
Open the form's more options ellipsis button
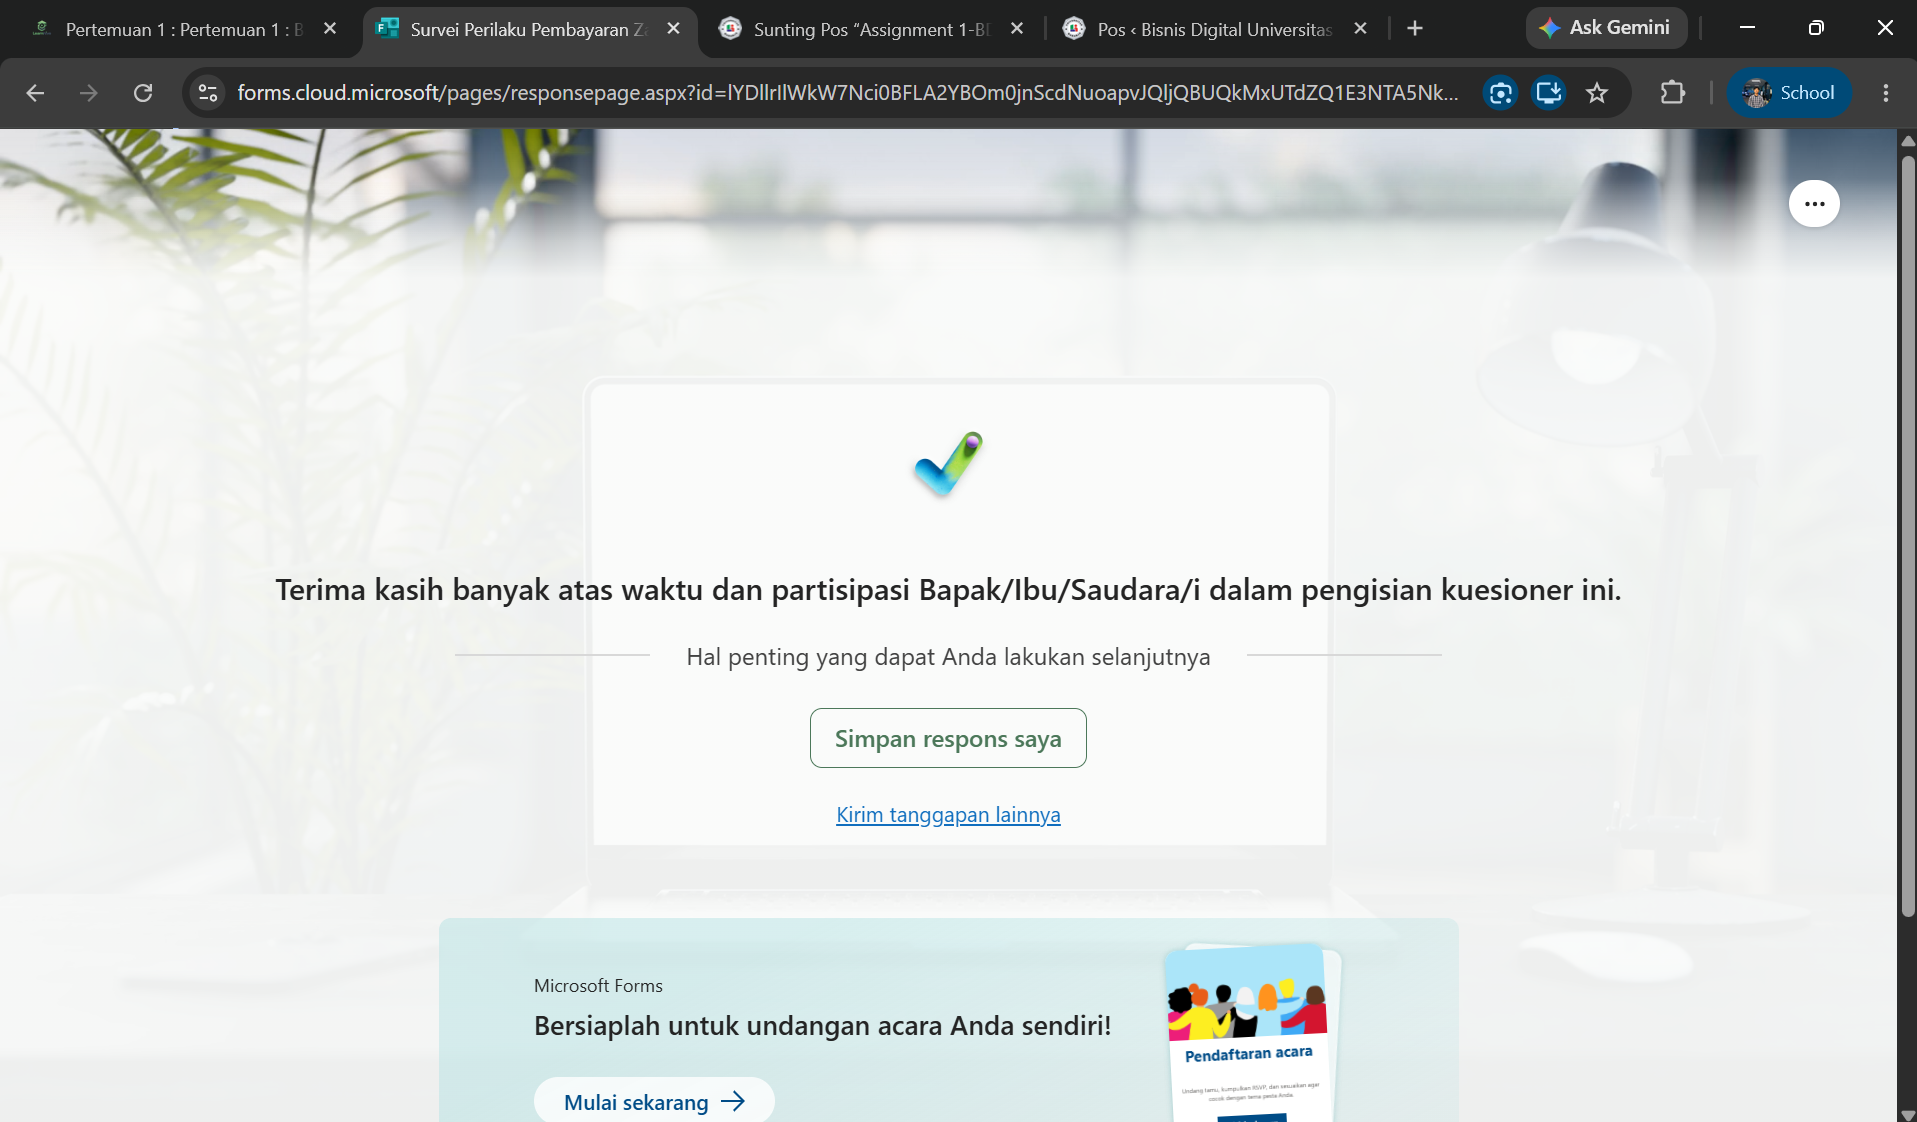1814,204
